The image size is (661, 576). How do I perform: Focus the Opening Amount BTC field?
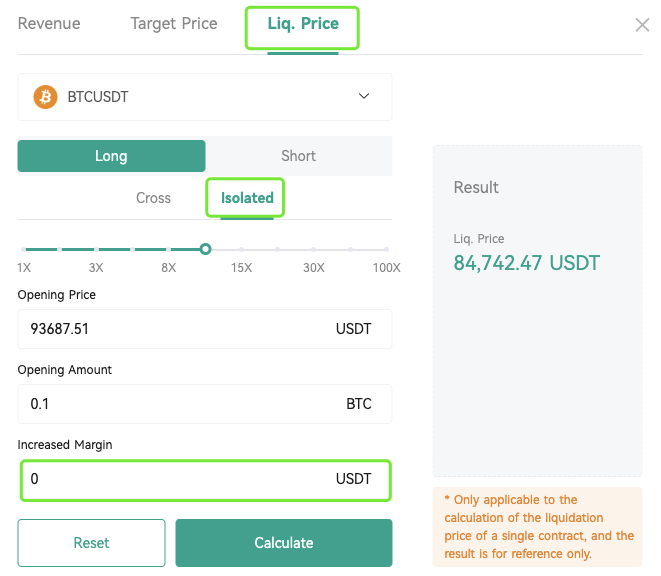205,404
